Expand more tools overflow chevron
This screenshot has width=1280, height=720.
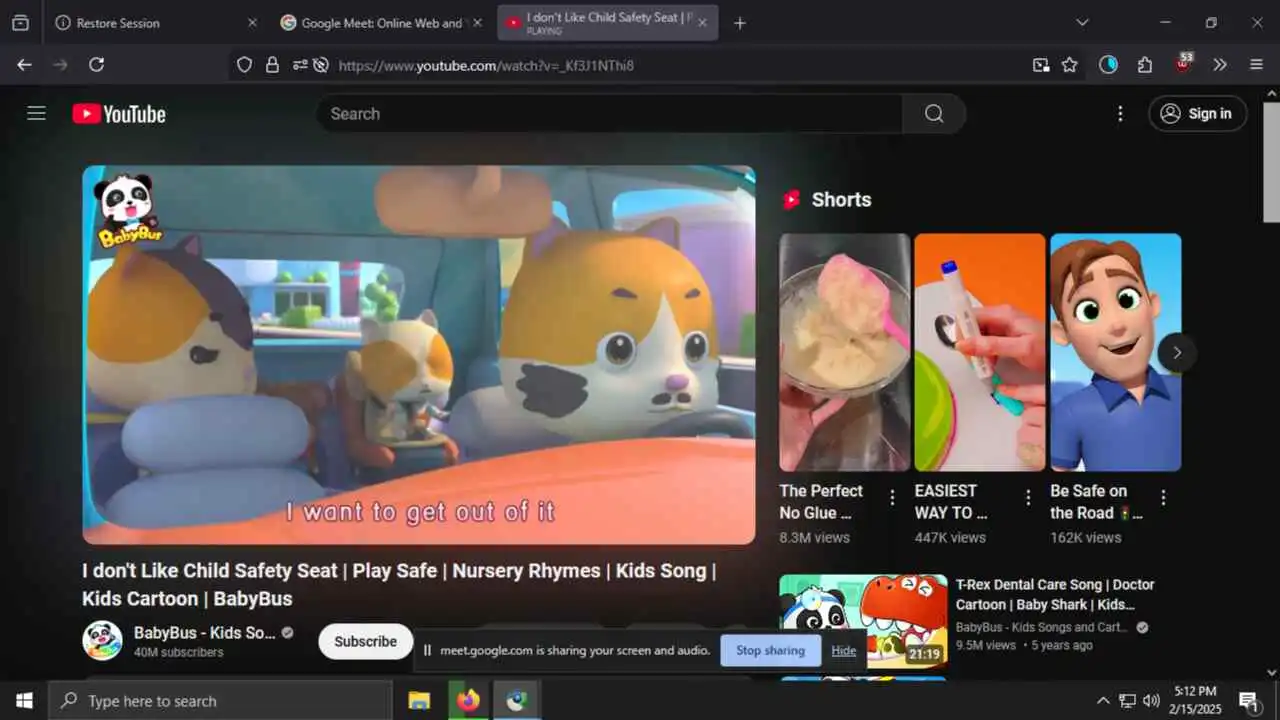click(x=1219, y=65)
